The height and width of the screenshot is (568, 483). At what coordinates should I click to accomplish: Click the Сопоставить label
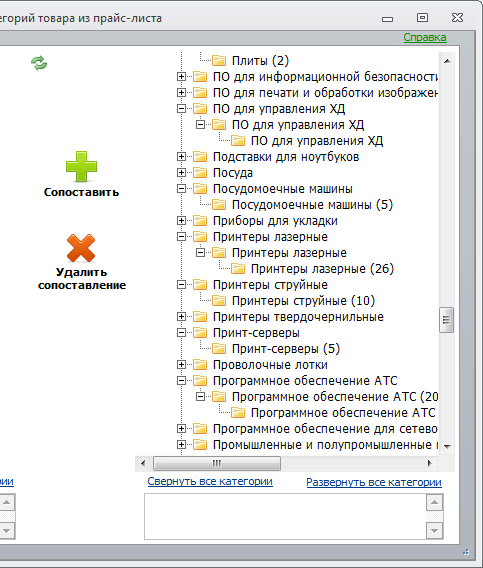click(x=82, y=192)
